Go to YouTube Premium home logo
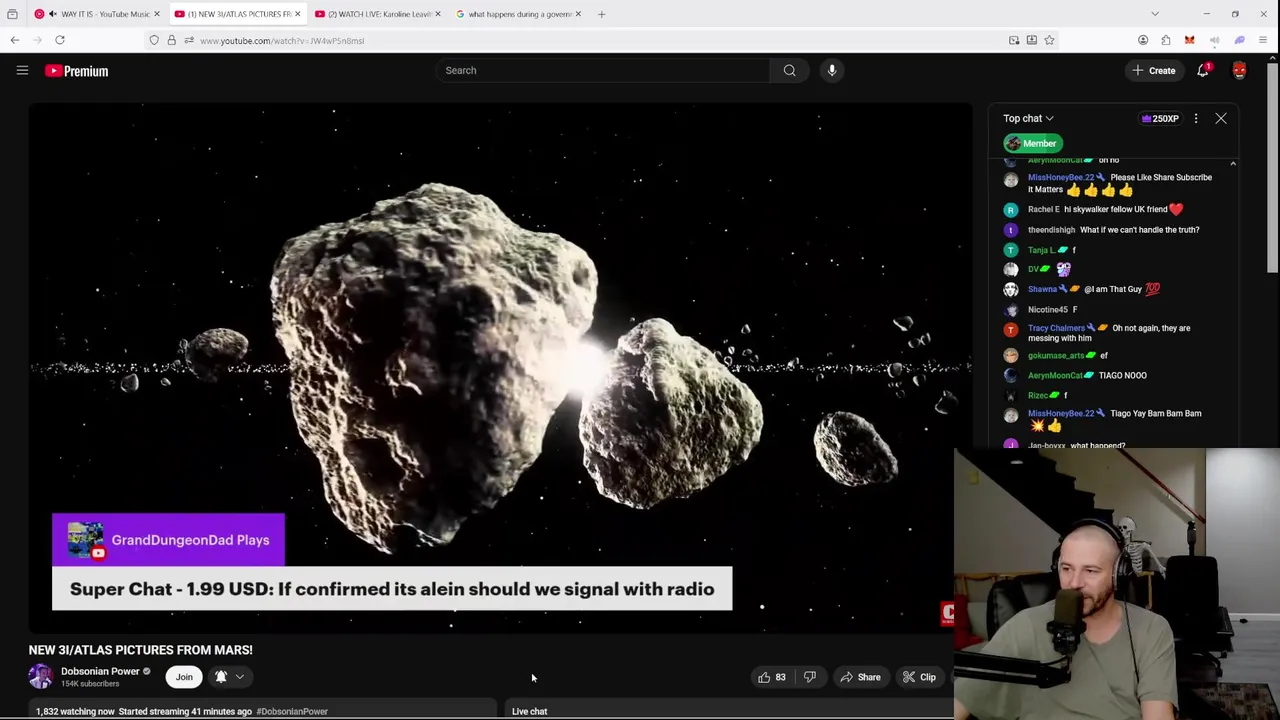 coord(76,71)
